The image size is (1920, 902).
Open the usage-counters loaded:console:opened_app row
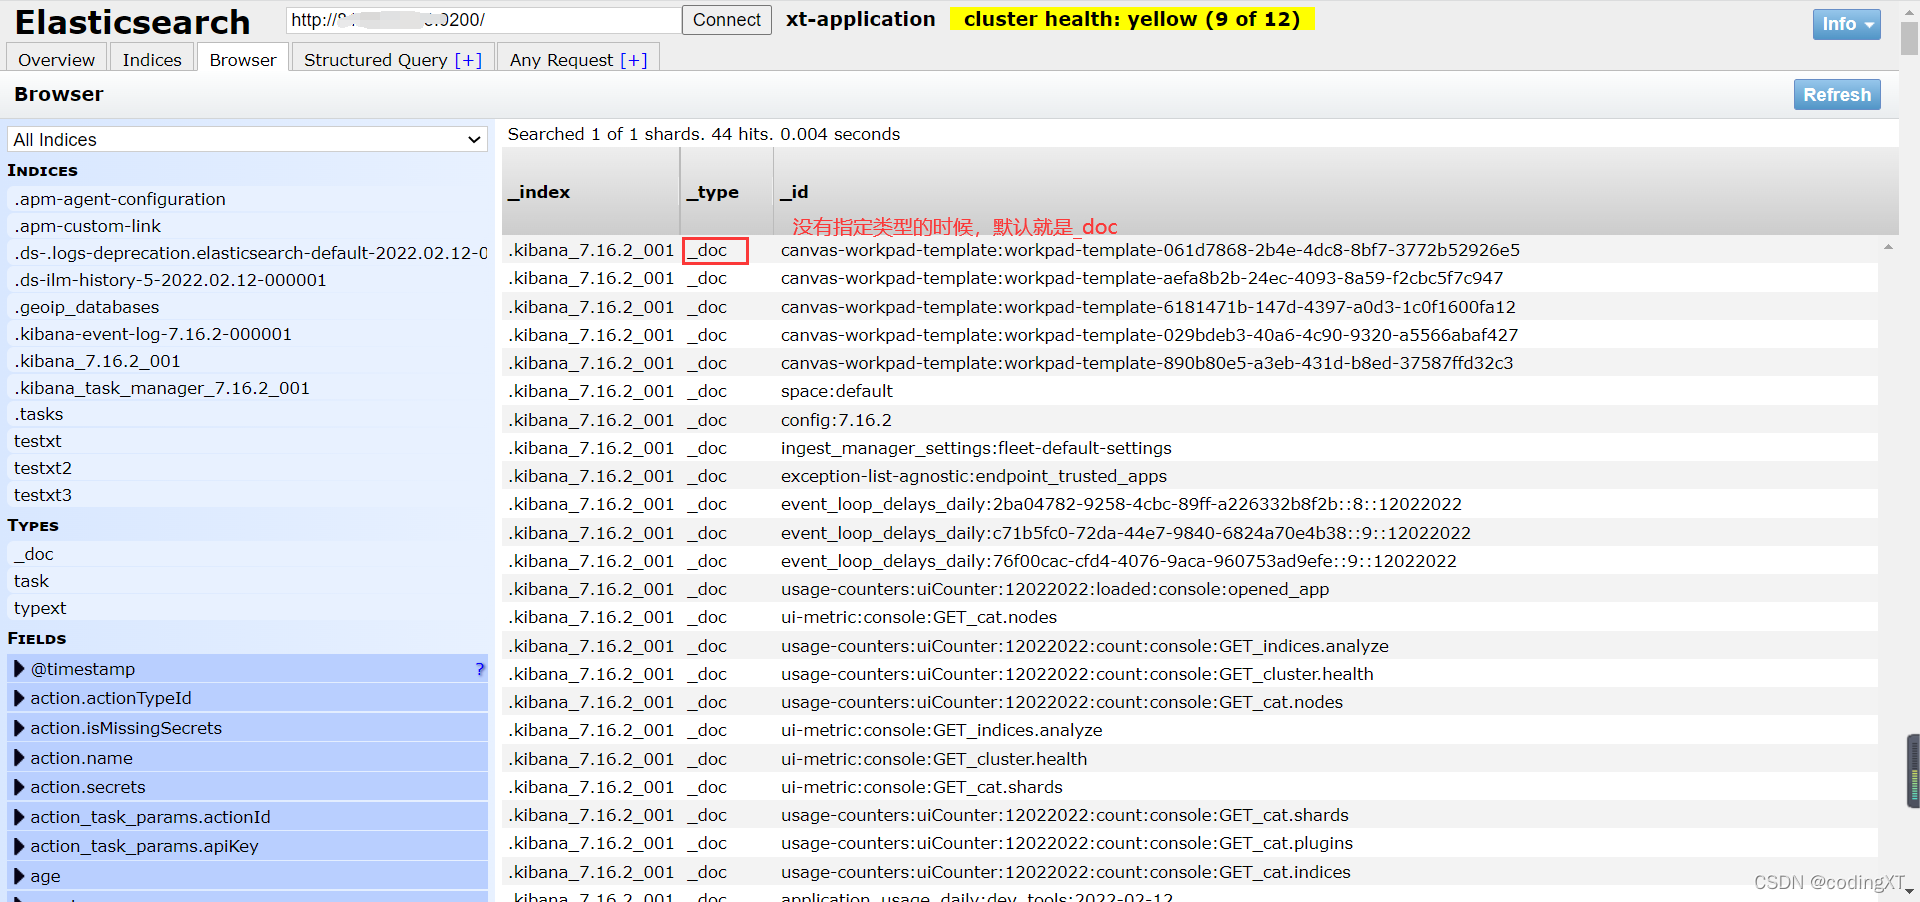click(x=1190, y=589)
